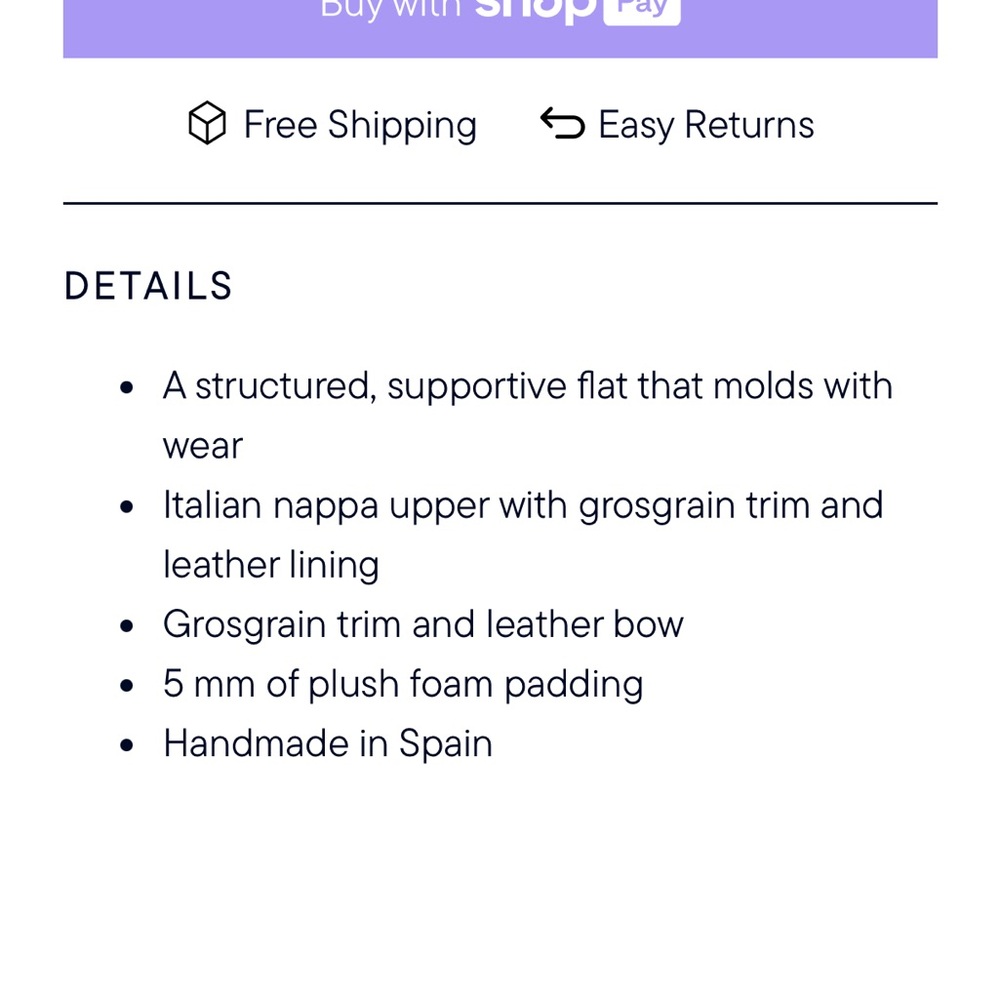
Task: Click the package icon beside Free Shipping
Action: (x=205, y=124)
